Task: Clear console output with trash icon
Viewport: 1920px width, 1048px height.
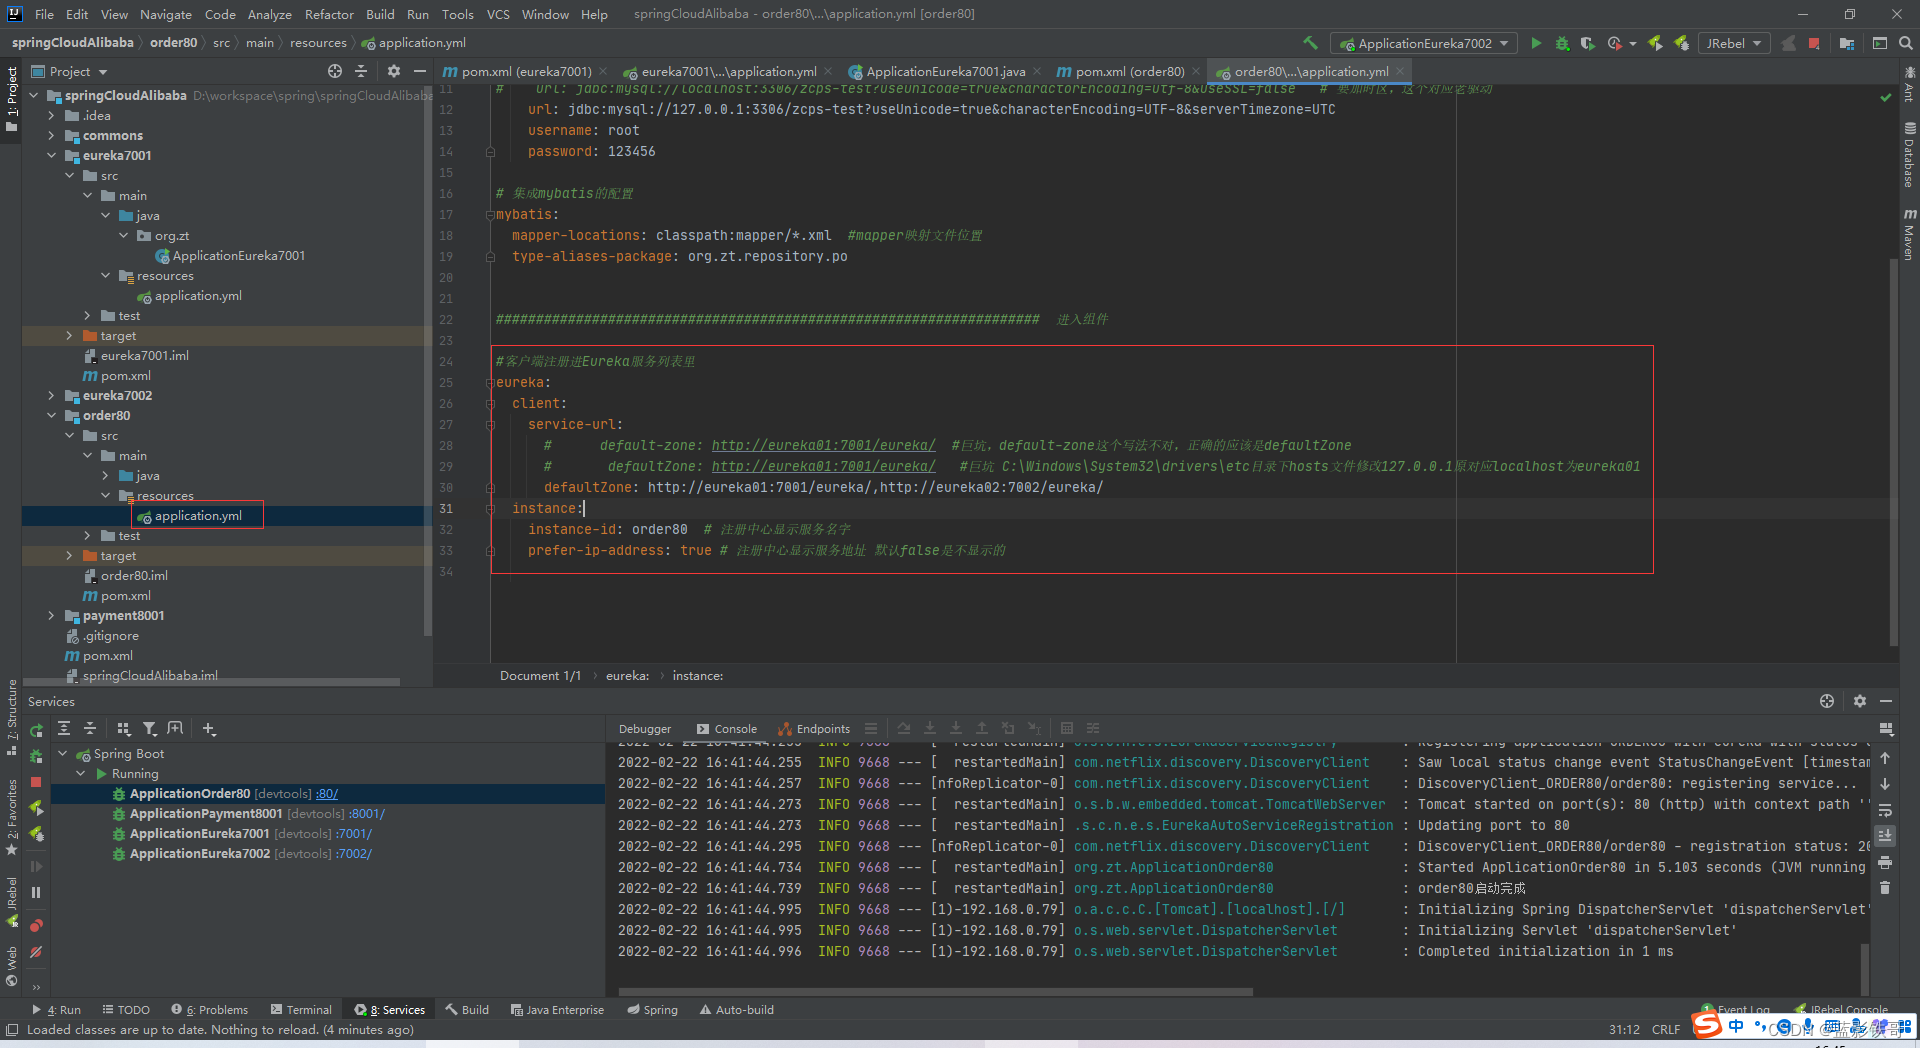Action: [x=1885, y=888]
